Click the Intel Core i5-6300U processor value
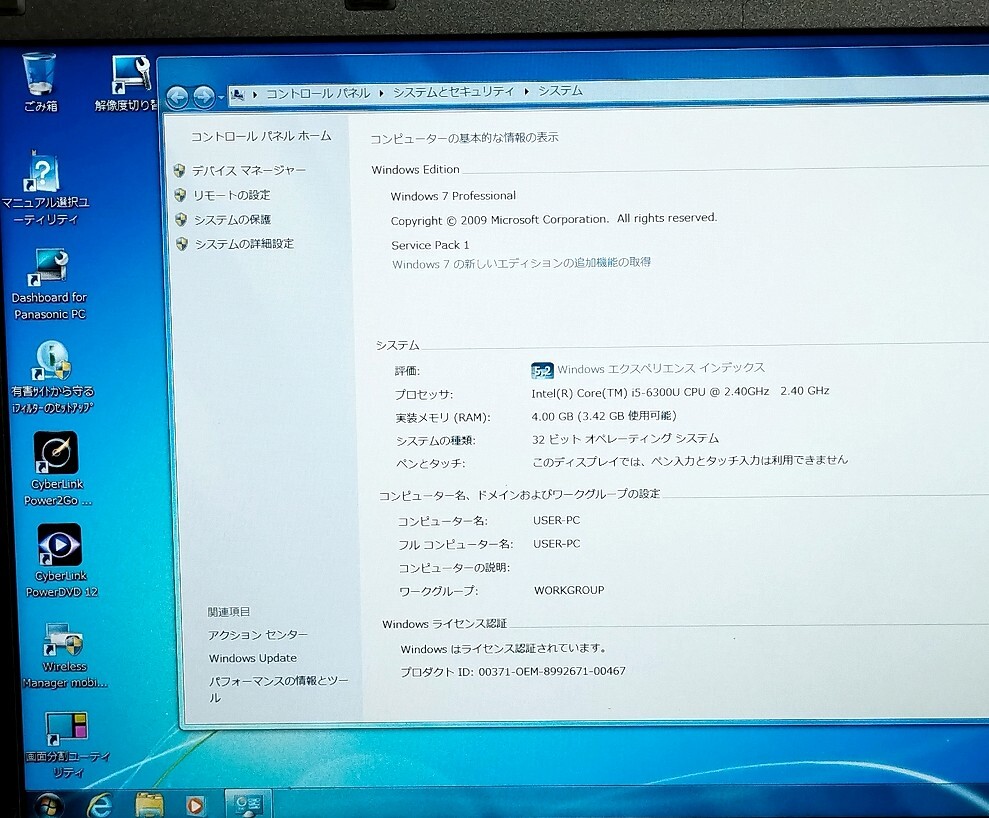The image size is (989, 818). (x=680, y=392)
